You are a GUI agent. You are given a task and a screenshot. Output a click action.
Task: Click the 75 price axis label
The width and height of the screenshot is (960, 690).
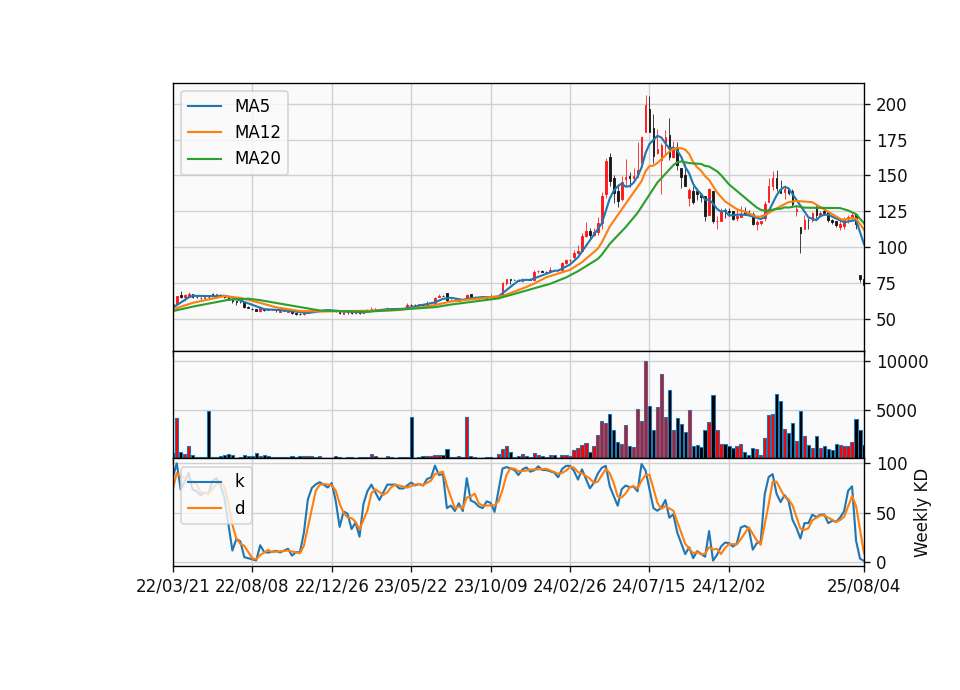pyautogui.click(x=886, y=284)
